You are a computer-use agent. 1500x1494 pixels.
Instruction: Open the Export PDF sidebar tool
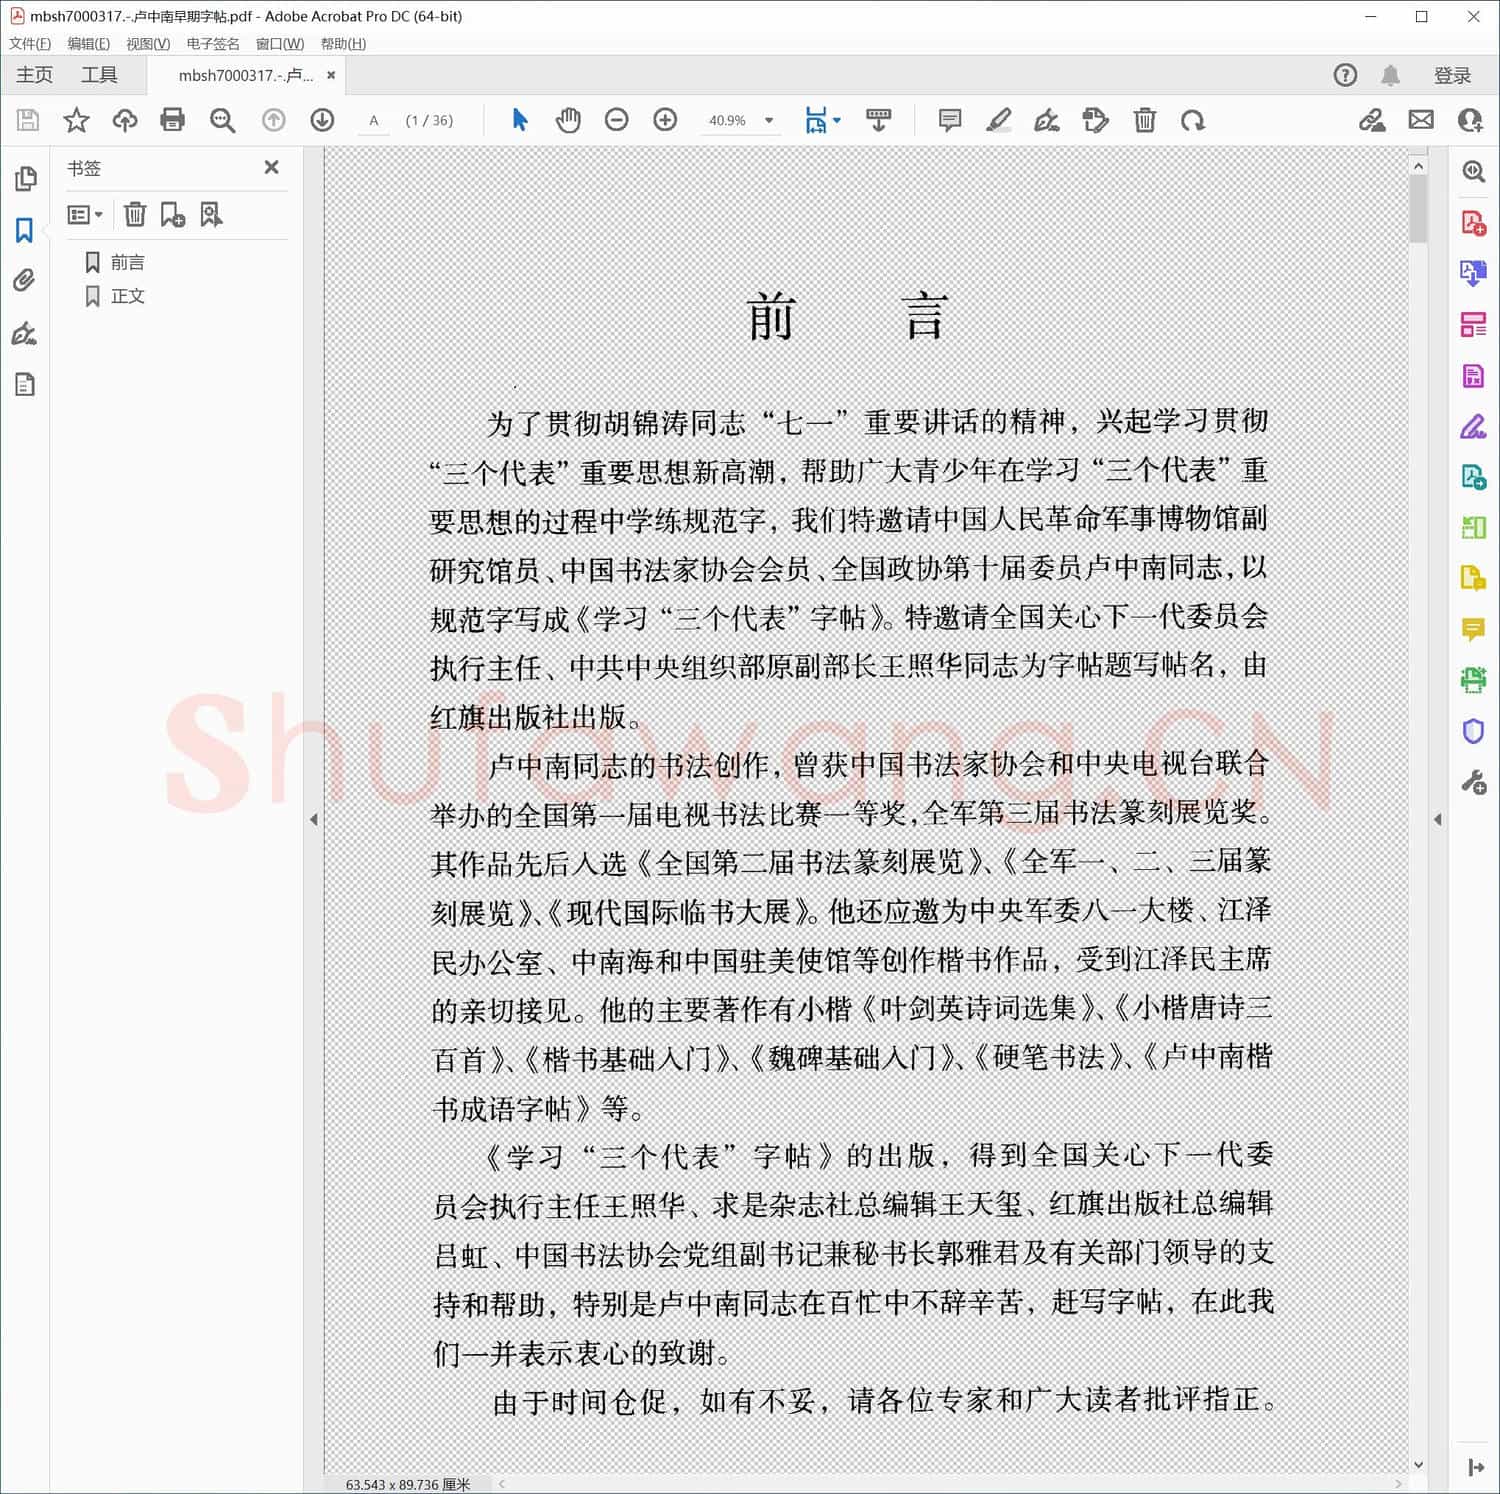(x=1473, y=274)
